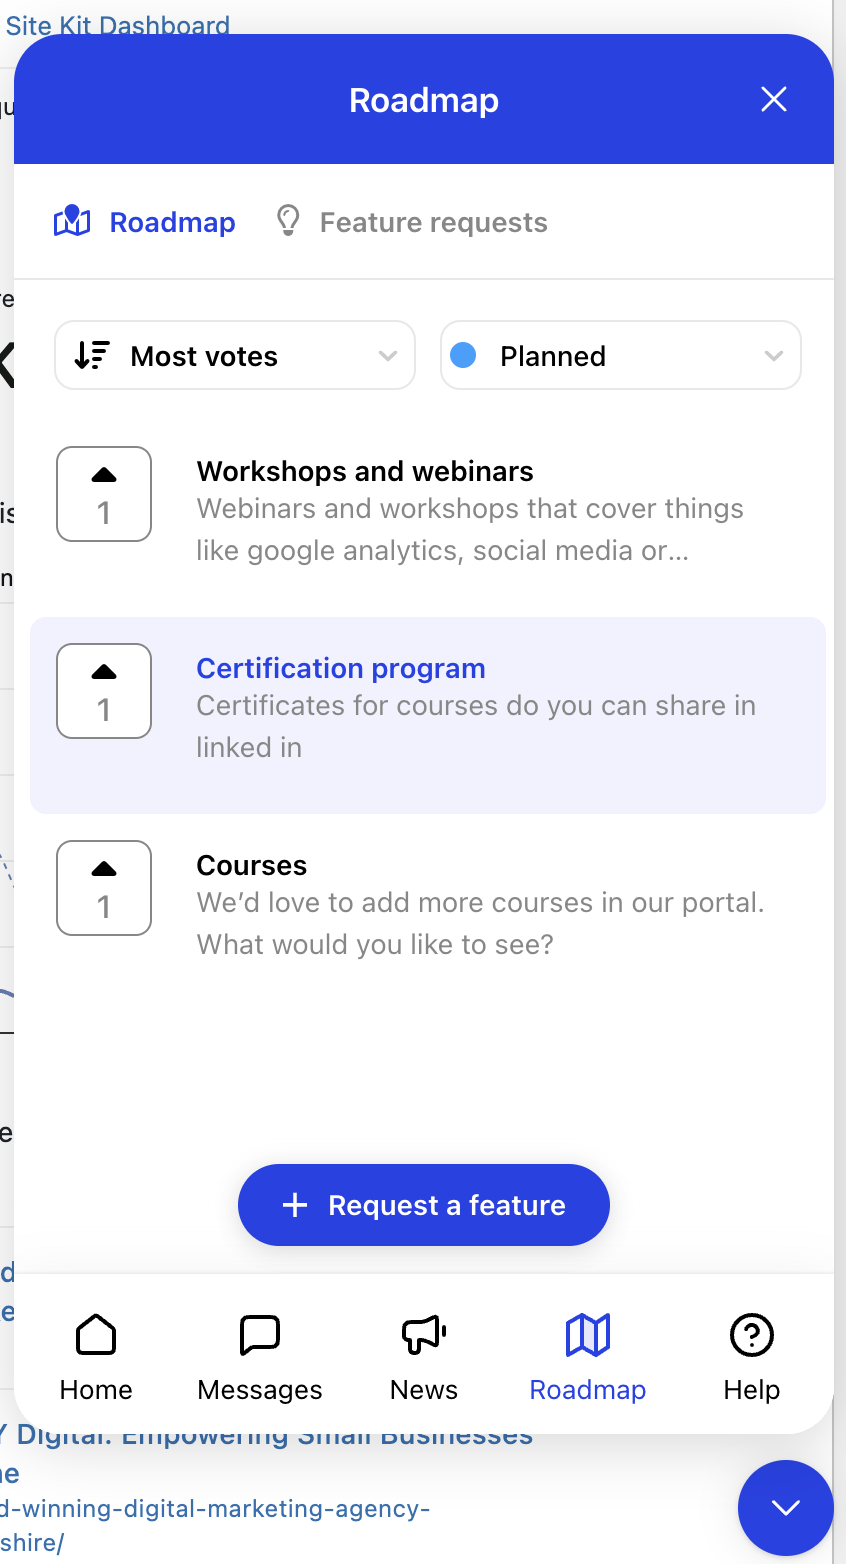846x1564 pixels.
Task: Open the Home icon in bottom navigation
Action: pyautogui.click(x=96, y=1335)
